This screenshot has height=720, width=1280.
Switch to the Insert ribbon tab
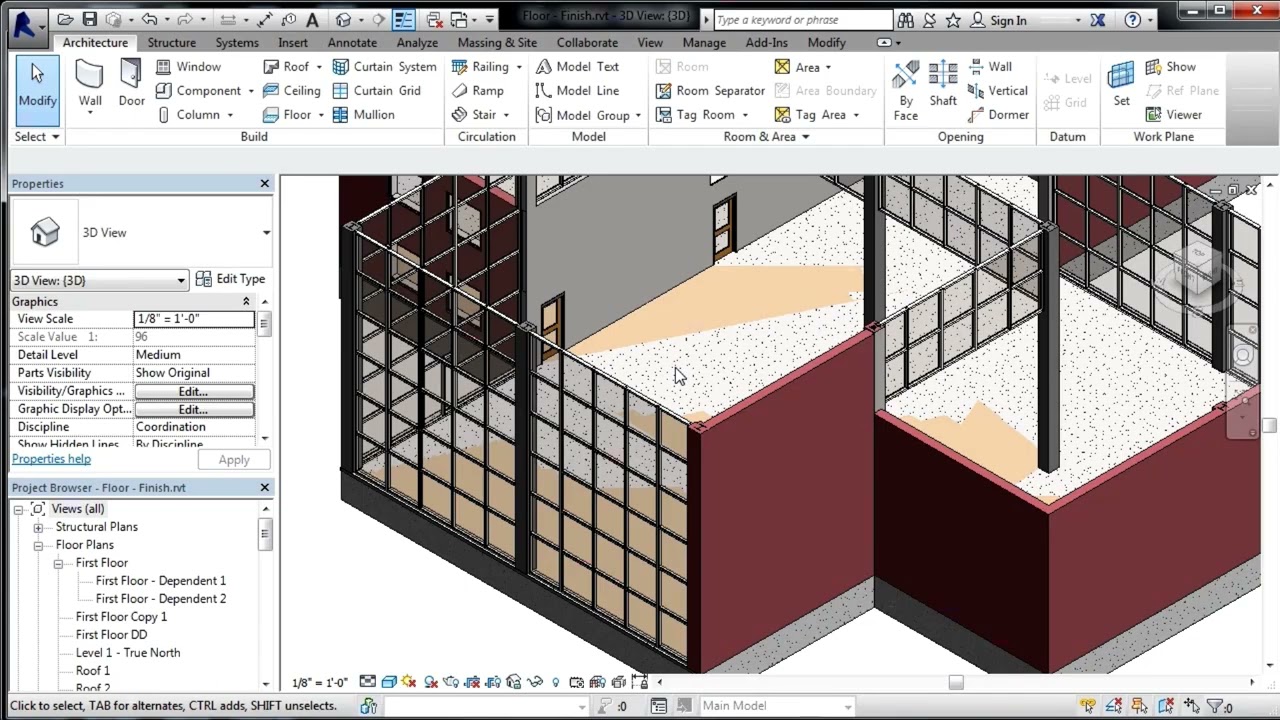point(293,43)
